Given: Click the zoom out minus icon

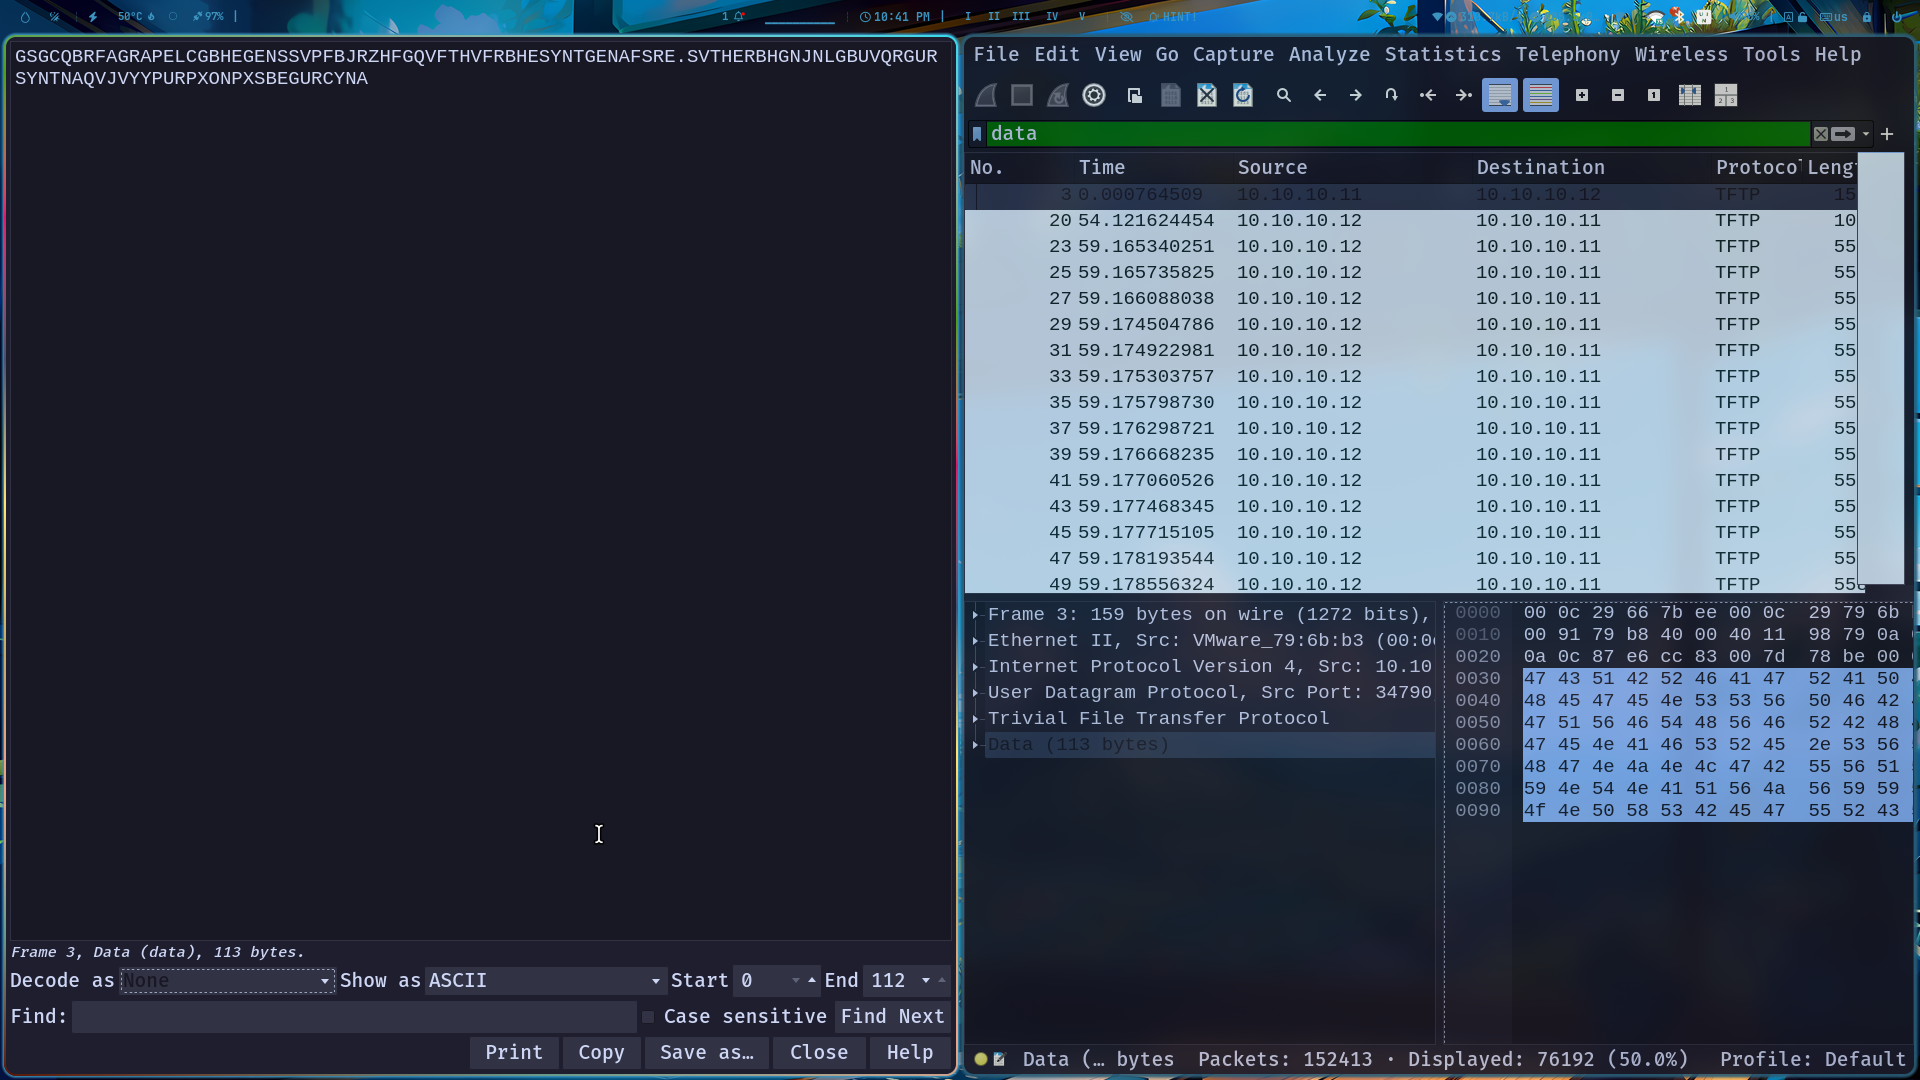Looking at the screenshot, I should 1618,95.
